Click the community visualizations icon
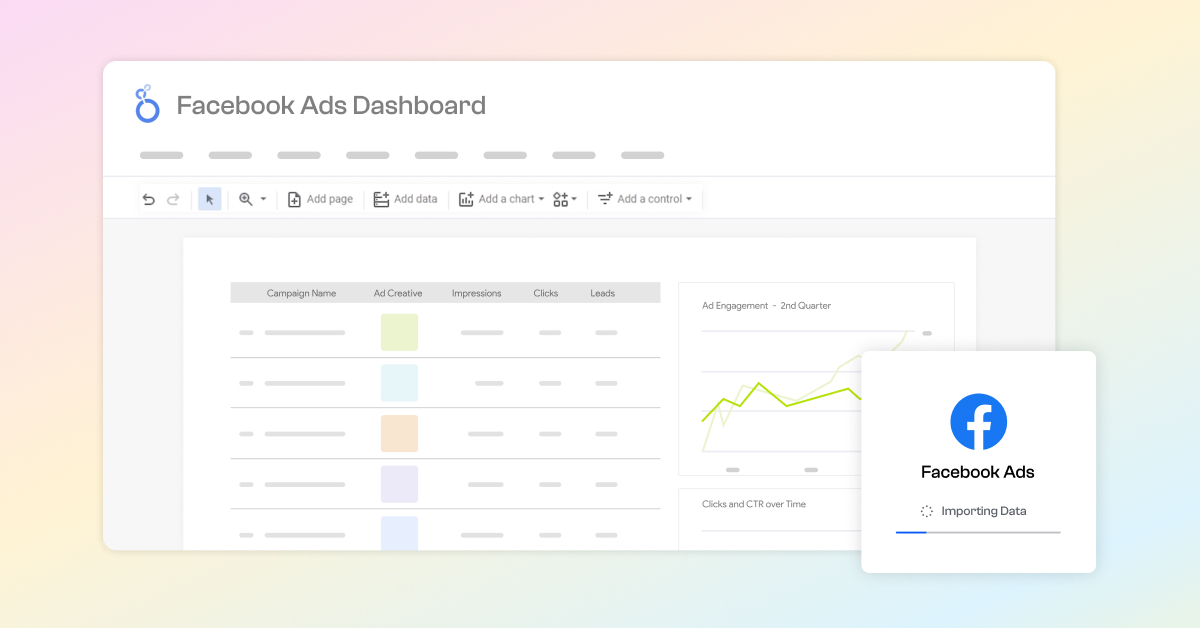 click(x=561, y=199)
